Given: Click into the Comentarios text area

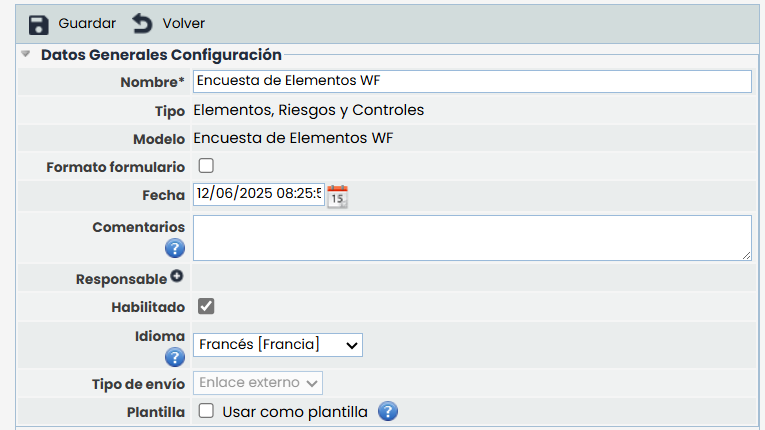Looking at the screenshot, I should pos(471,238).
